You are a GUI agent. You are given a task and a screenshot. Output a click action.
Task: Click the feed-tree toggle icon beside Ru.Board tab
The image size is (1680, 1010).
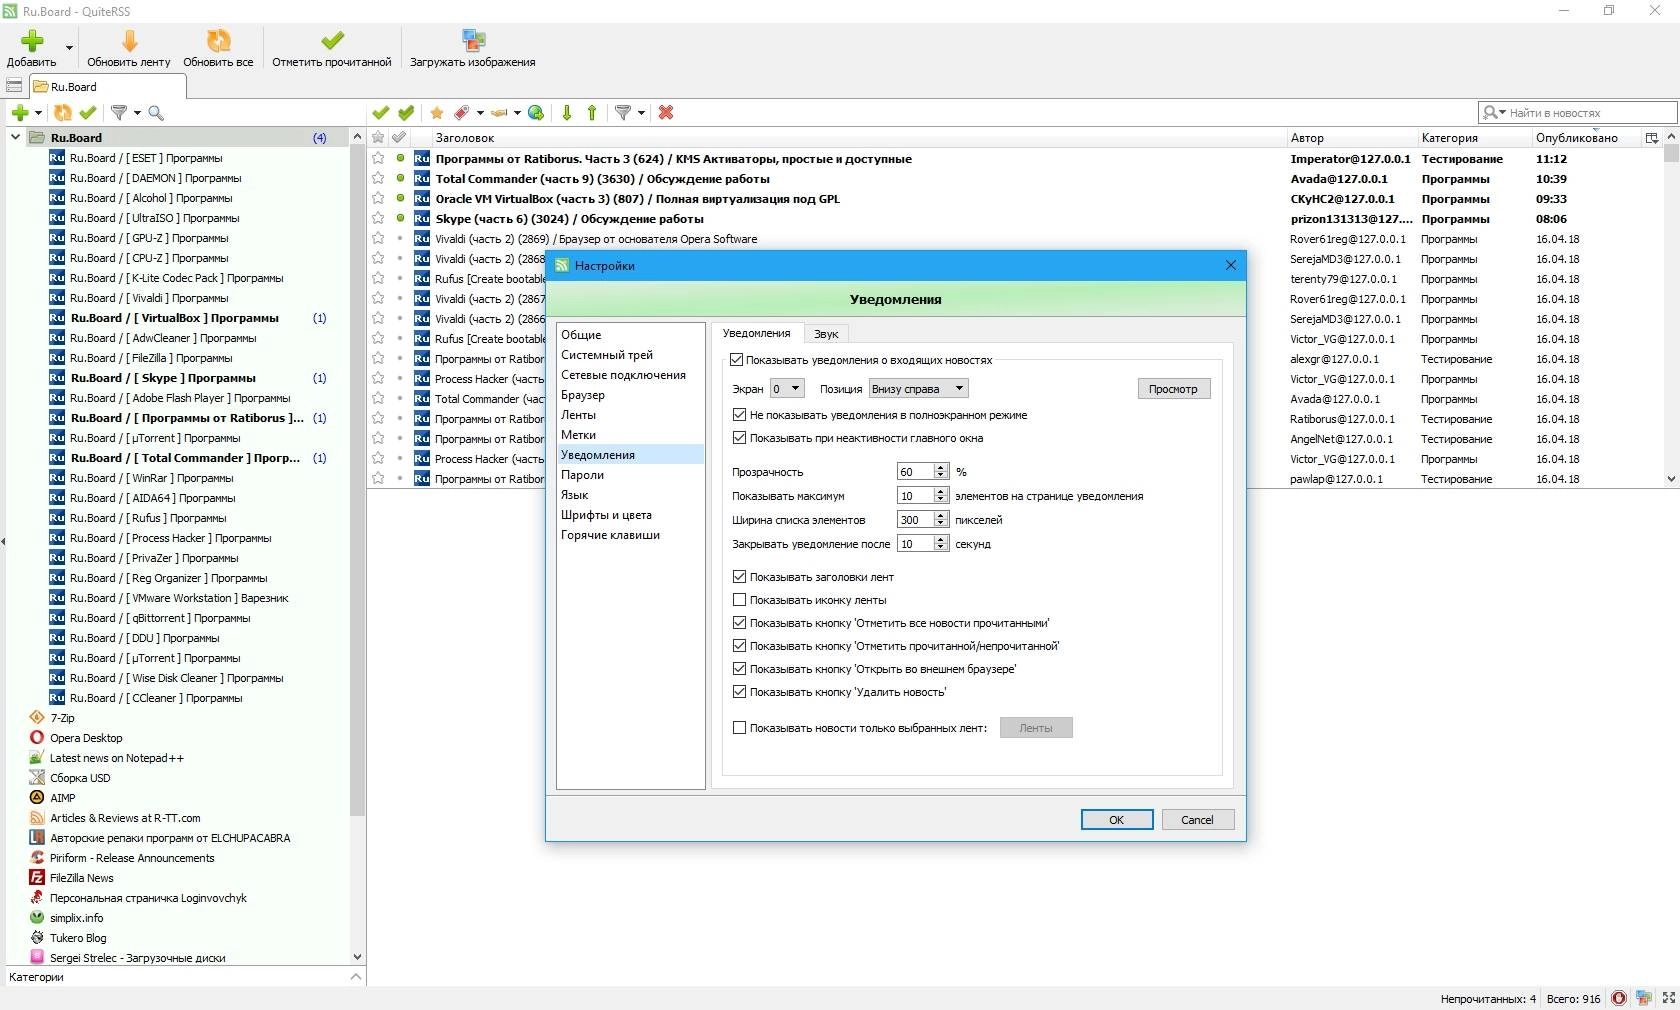pyautogui.click(x=14, y=86)
